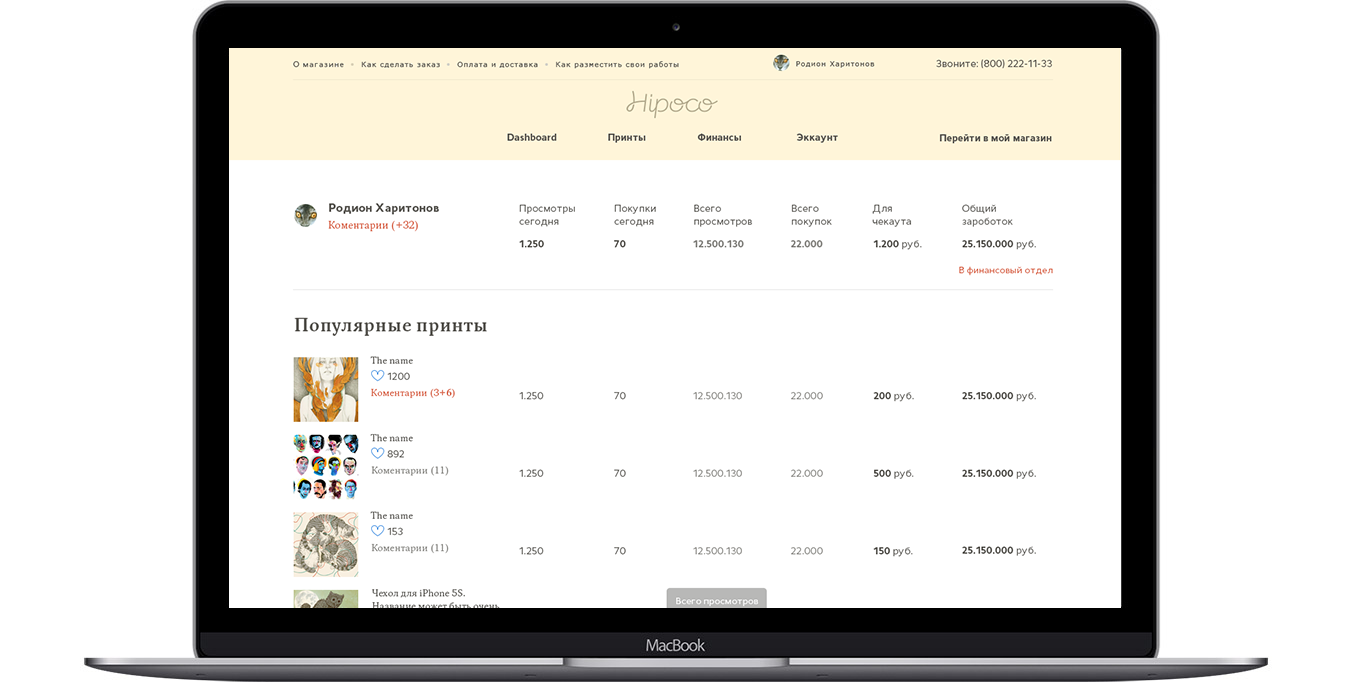Viewport: 1361px width, 682px height.
Task: Click phone number (800) 222-11-33
Action: (1016, 64)
